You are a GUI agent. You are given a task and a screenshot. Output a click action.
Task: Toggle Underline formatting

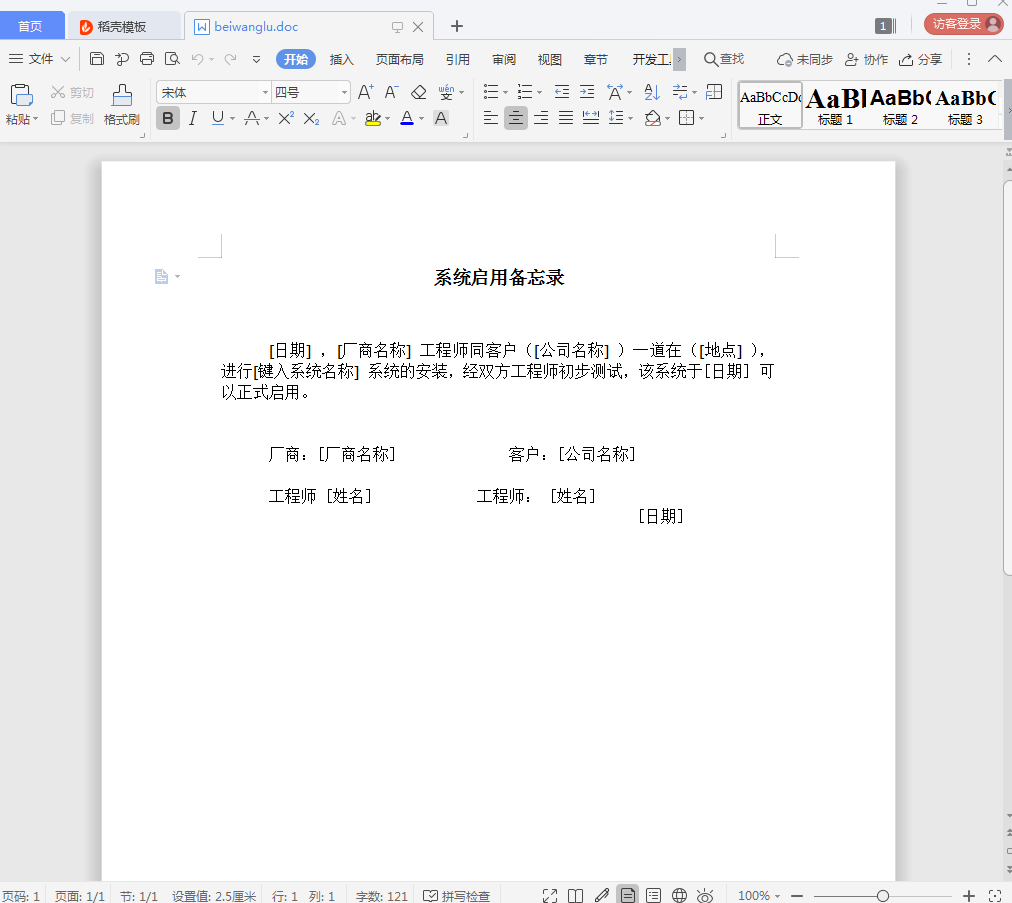218,118
